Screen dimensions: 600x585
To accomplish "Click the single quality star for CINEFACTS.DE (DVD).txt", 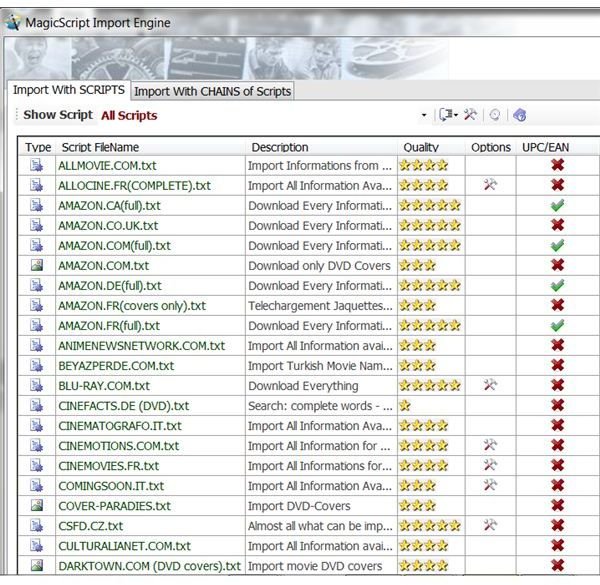I will pyautogui.click(x=405, y=406).
